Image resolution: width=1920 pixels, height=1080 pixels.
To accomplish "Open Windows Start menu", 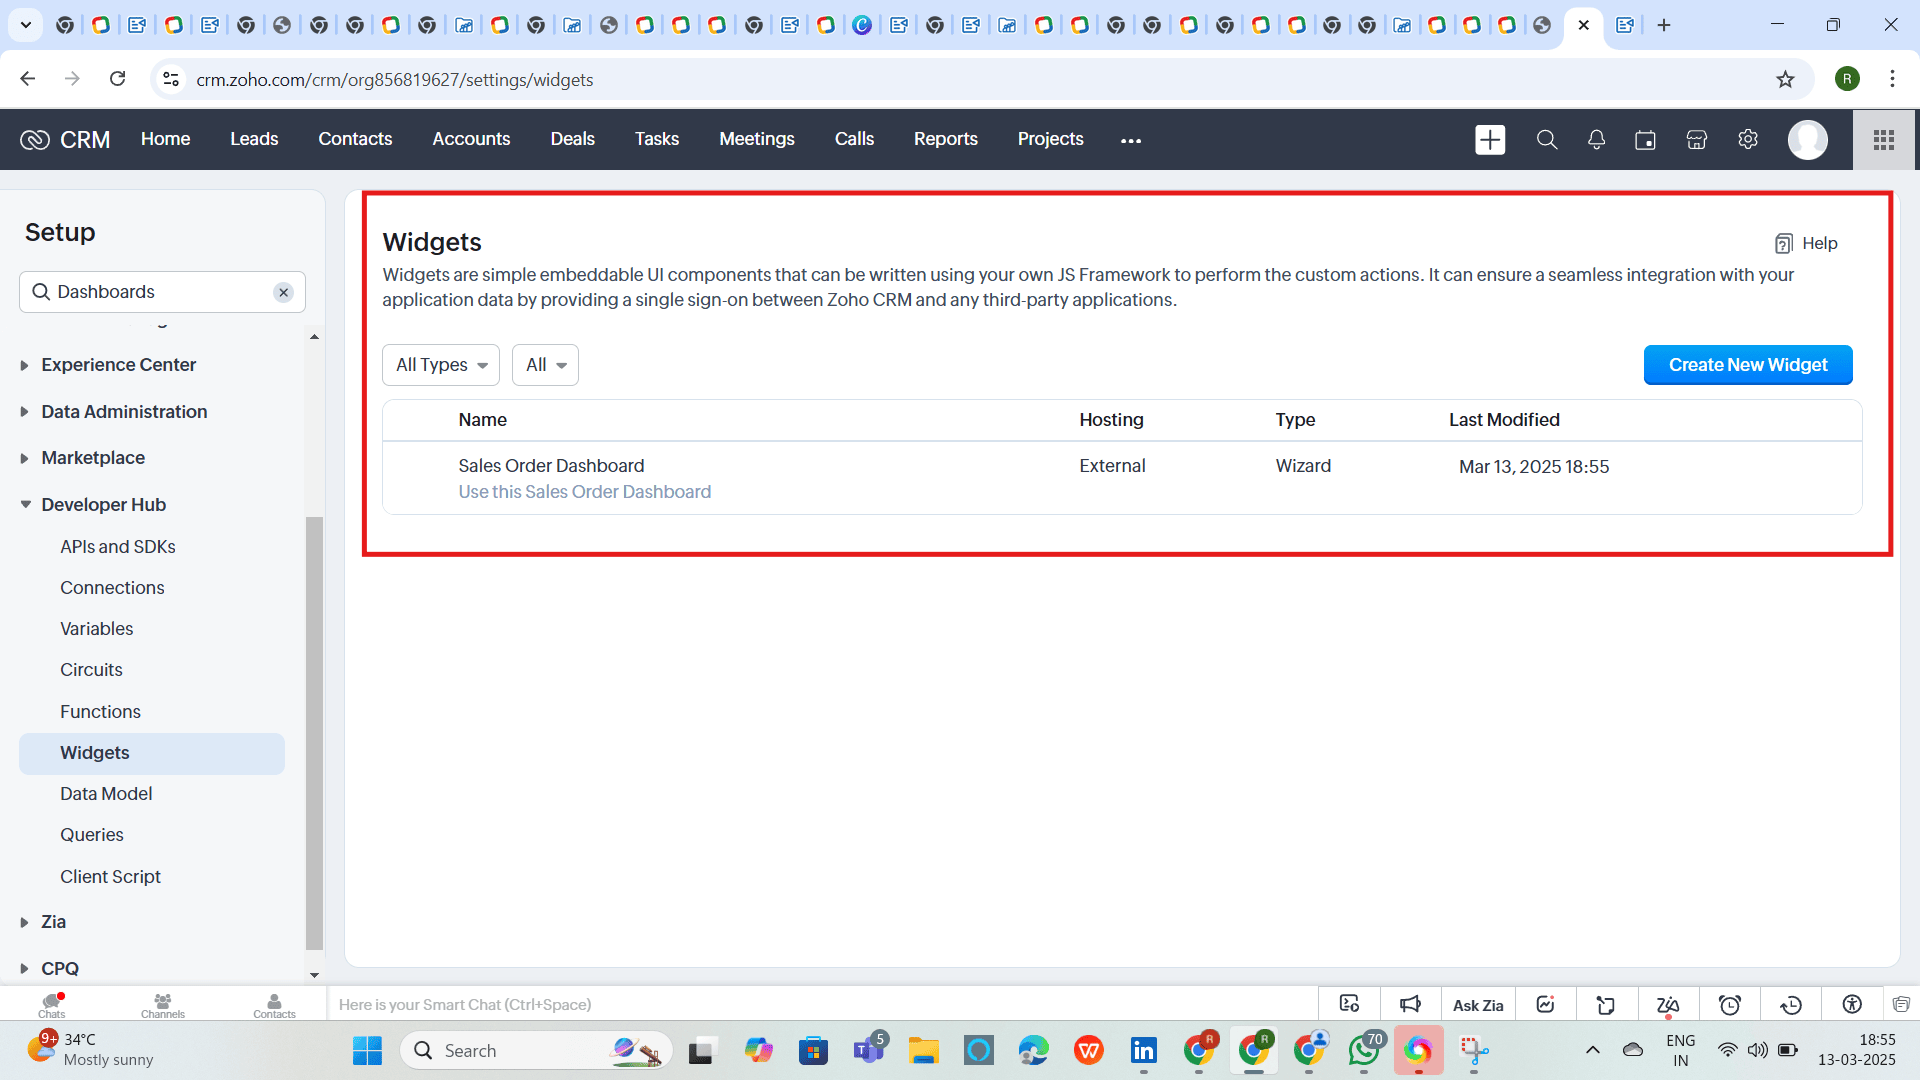I will tap(367, 1051).
